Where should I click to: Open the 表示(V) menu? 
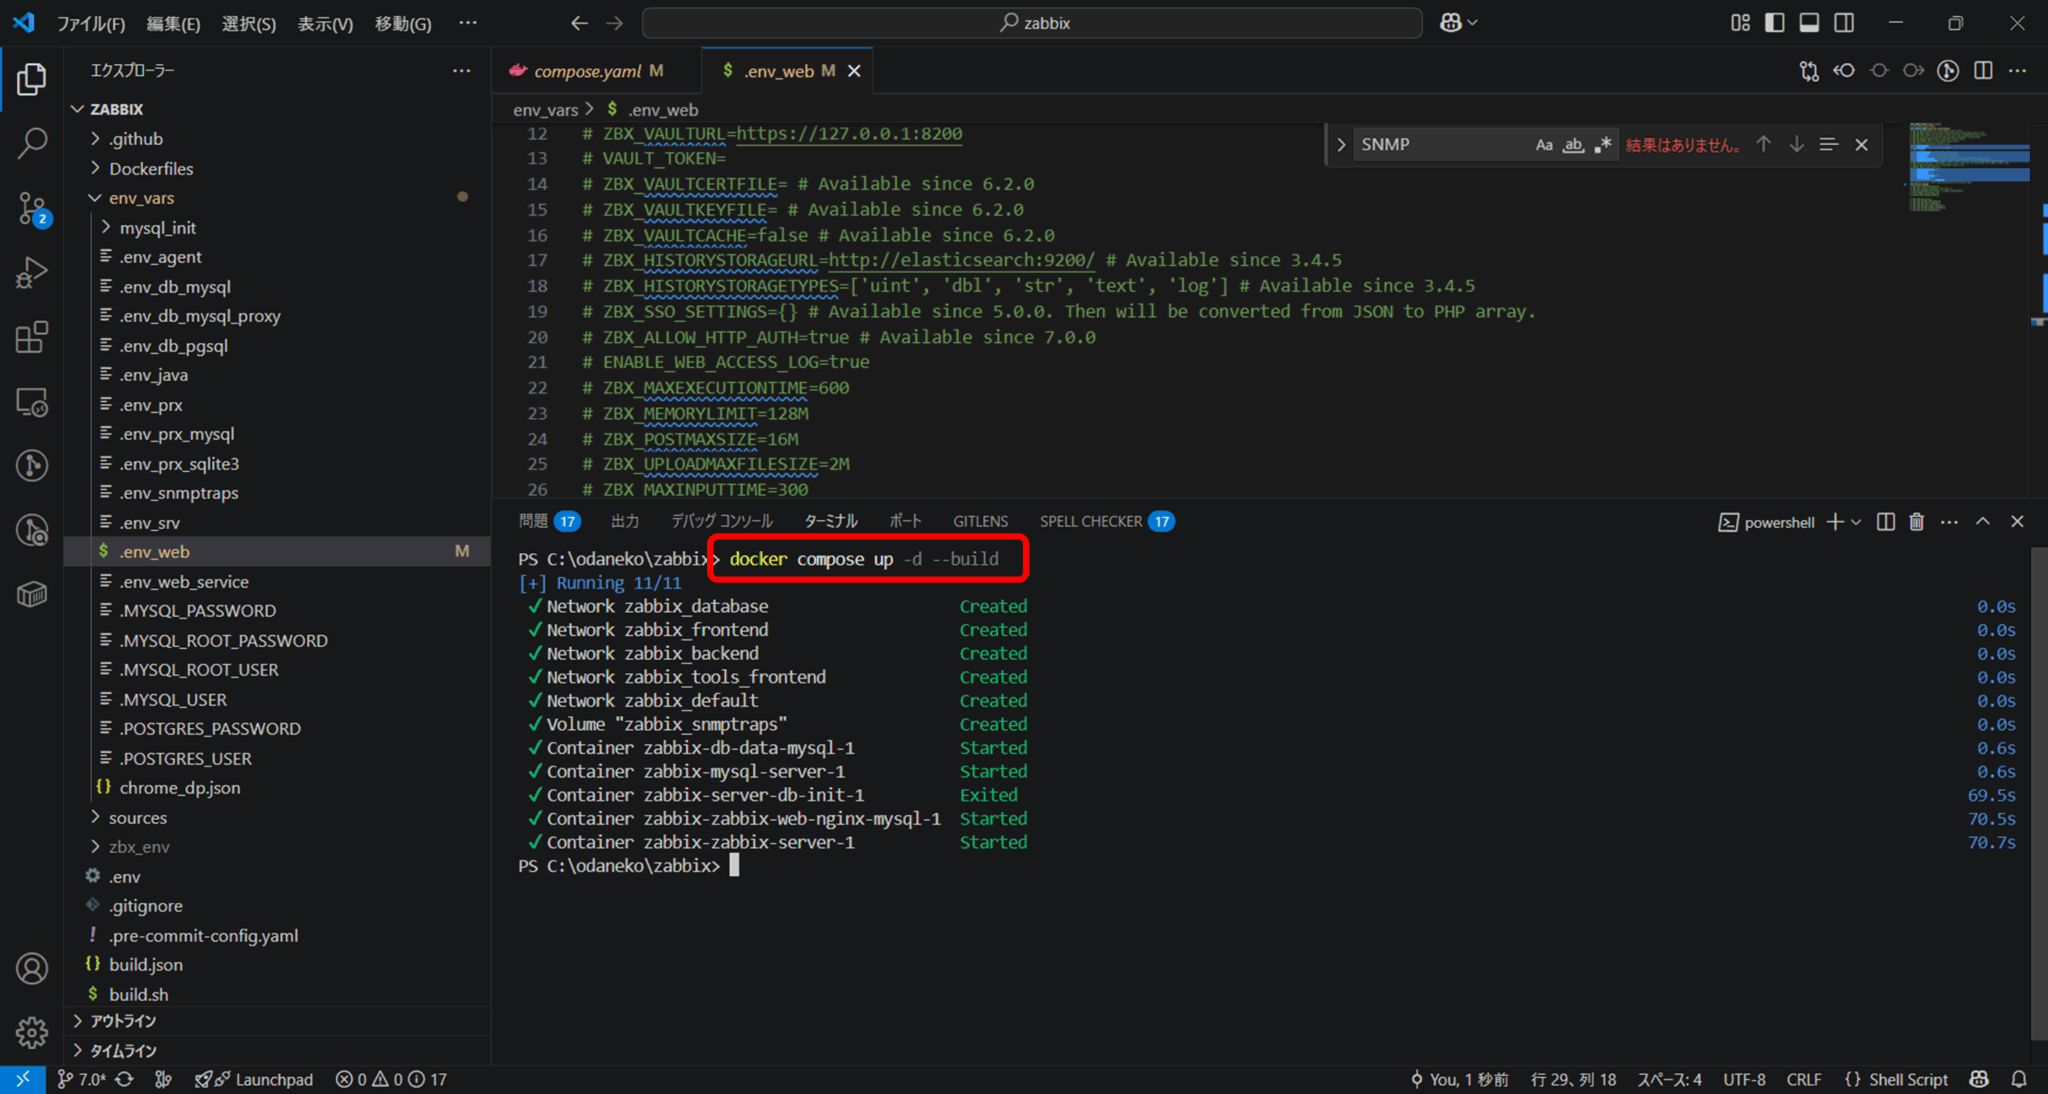coord(325,23)
